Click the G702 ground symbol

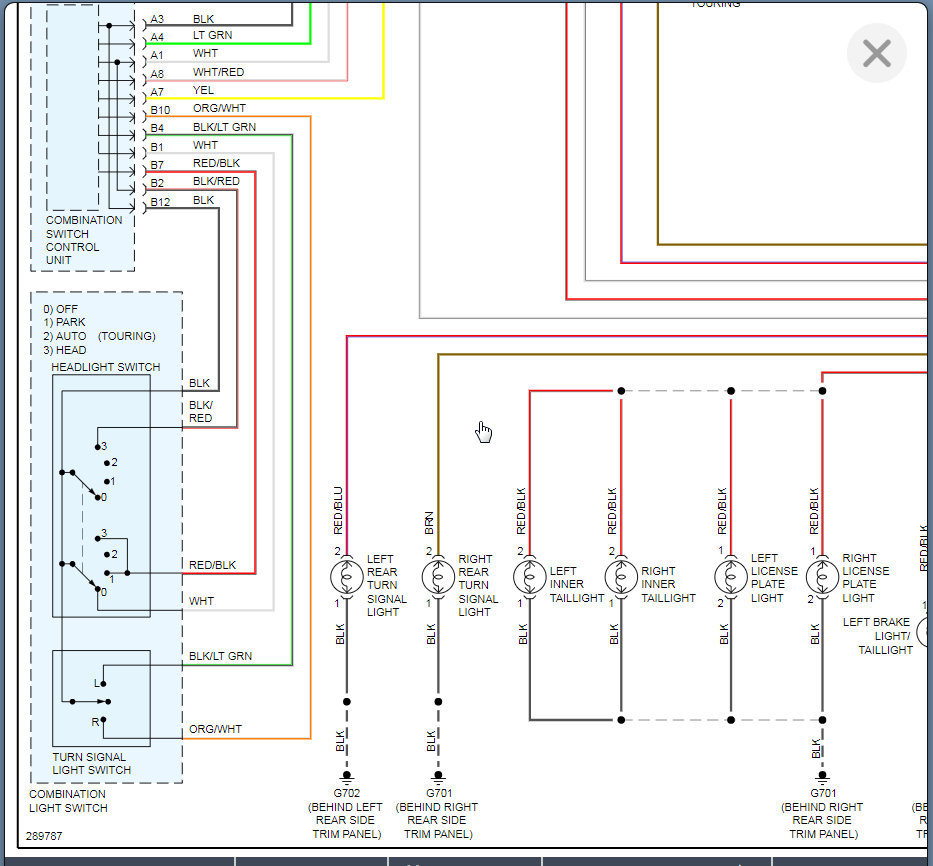(346, 777)
